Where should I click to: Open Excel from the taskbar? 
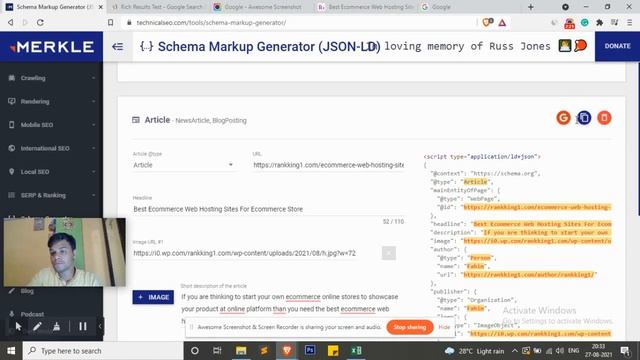tap(356, 351)
